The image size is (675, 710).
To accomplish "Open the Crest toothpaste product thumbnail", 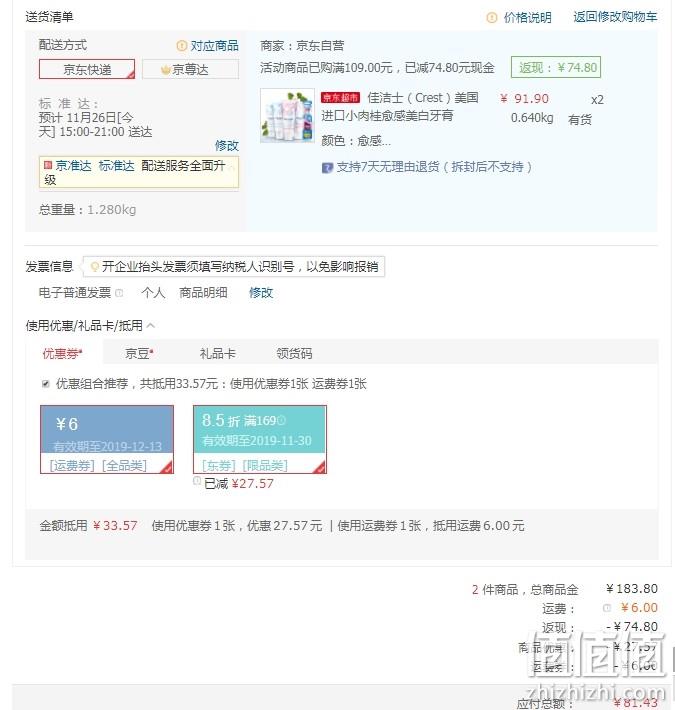I will [287, 115].
